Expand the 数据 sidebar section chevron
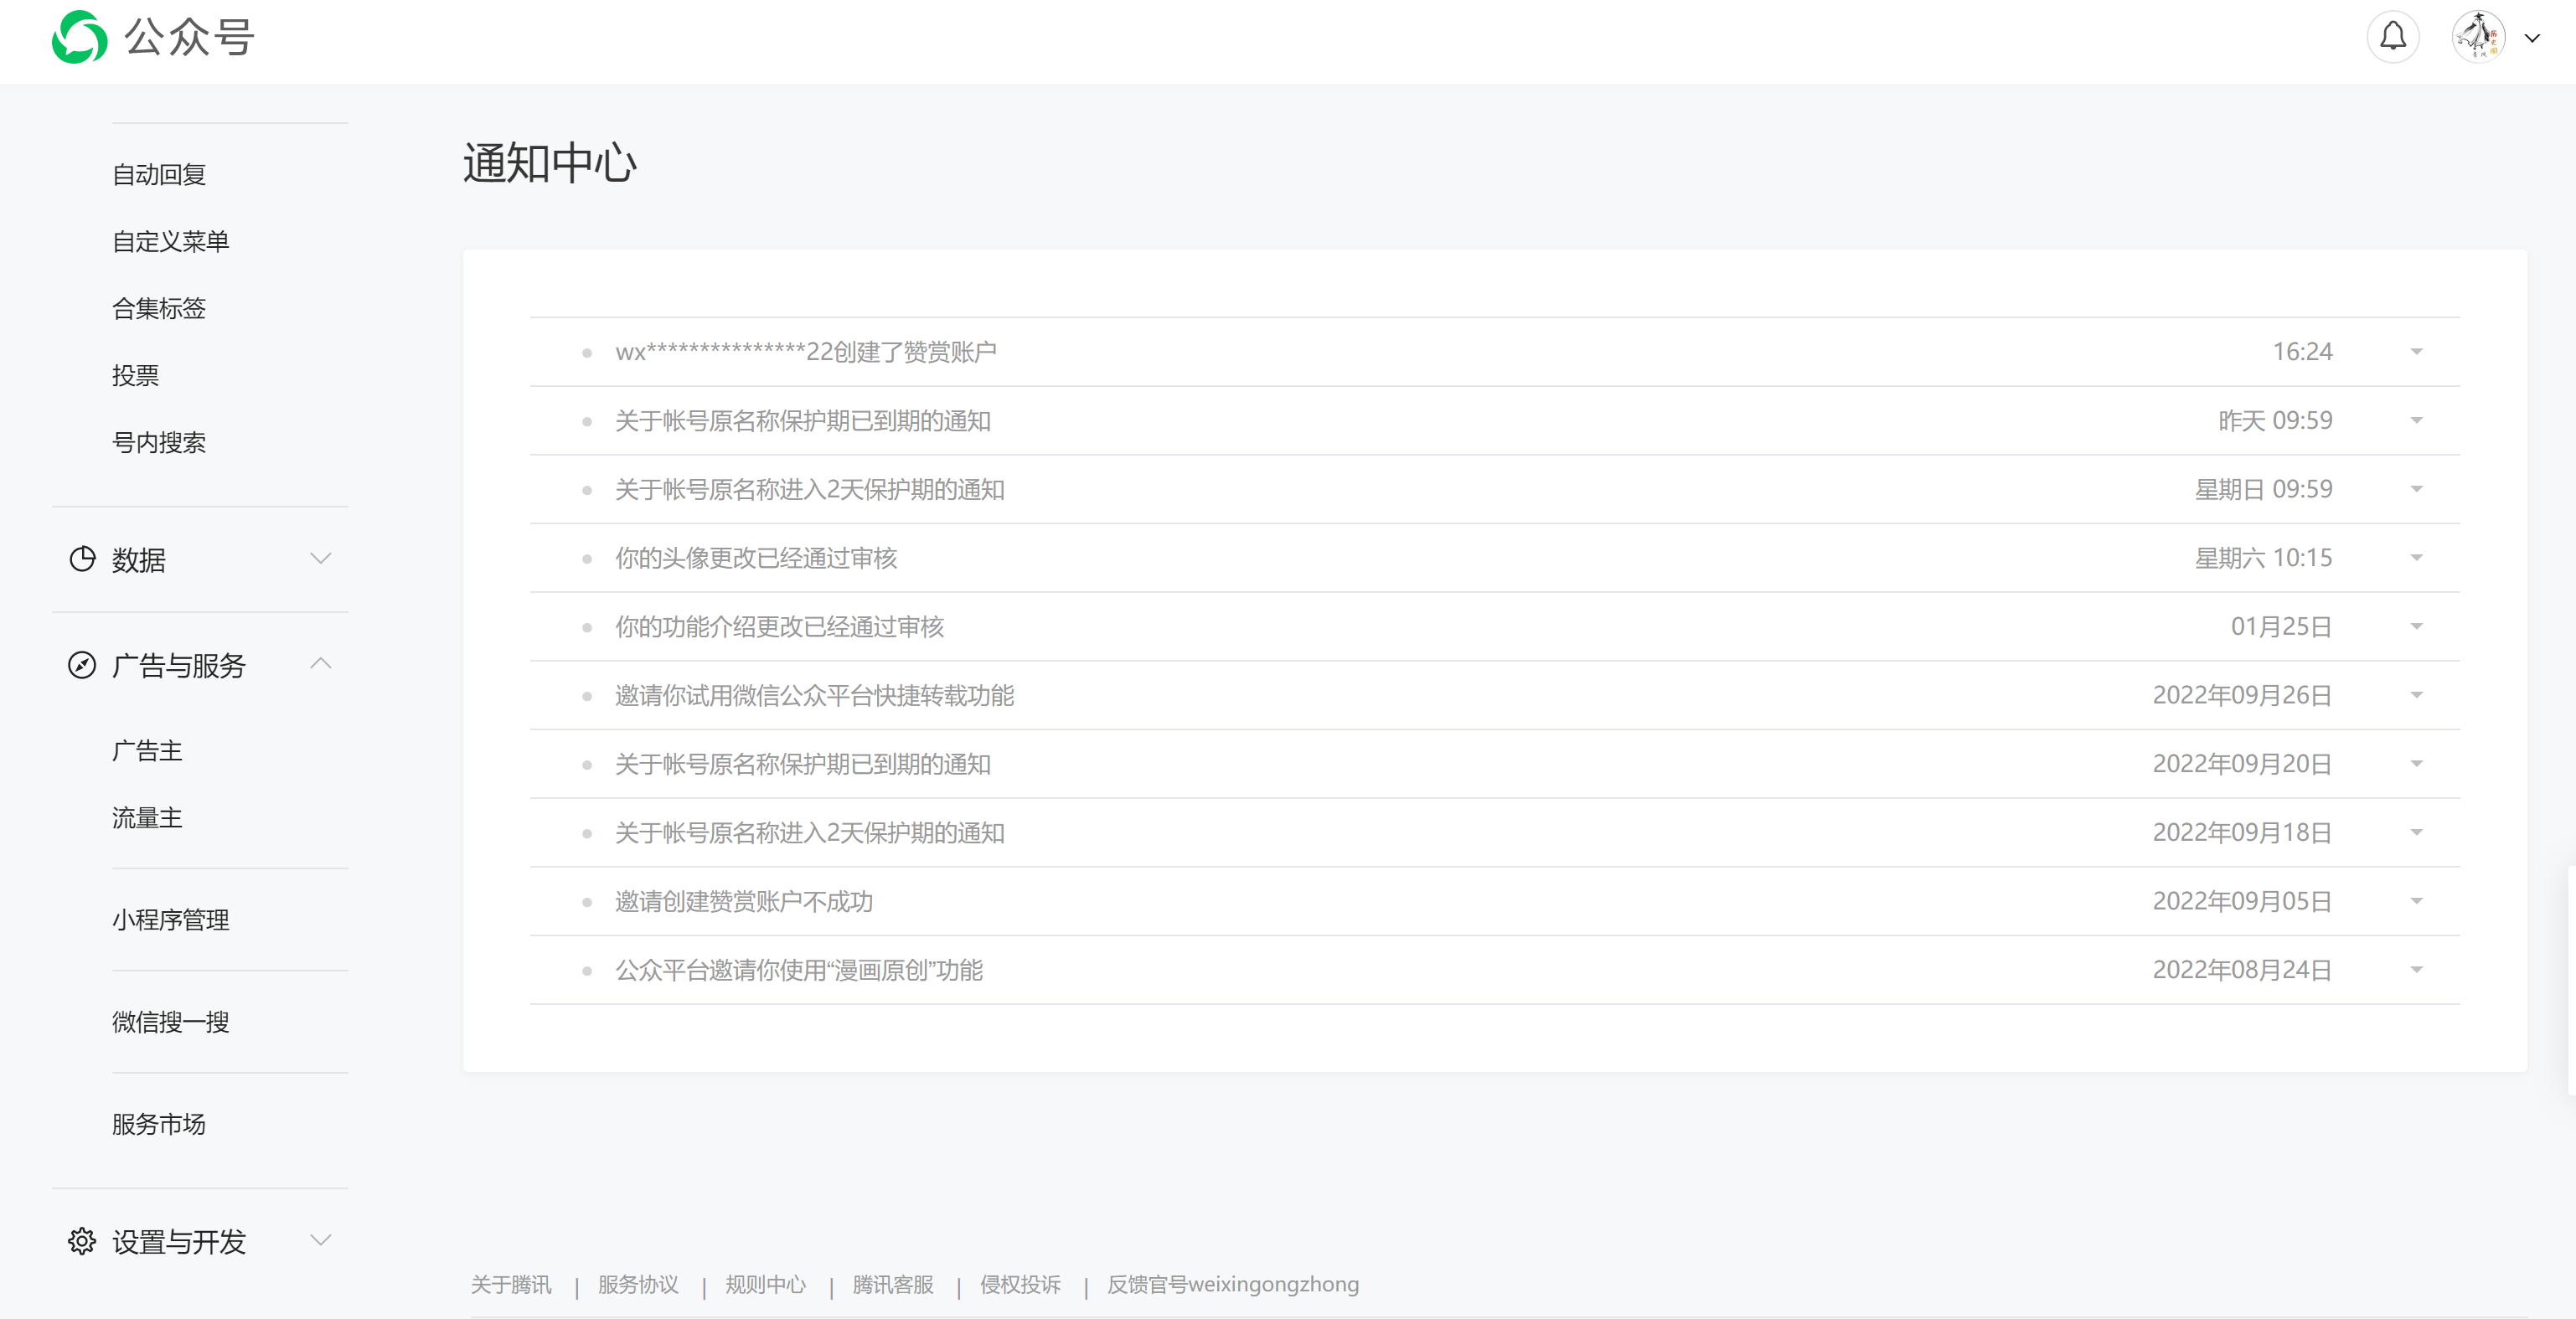The image size is (2576, 1319). point(320,559)
